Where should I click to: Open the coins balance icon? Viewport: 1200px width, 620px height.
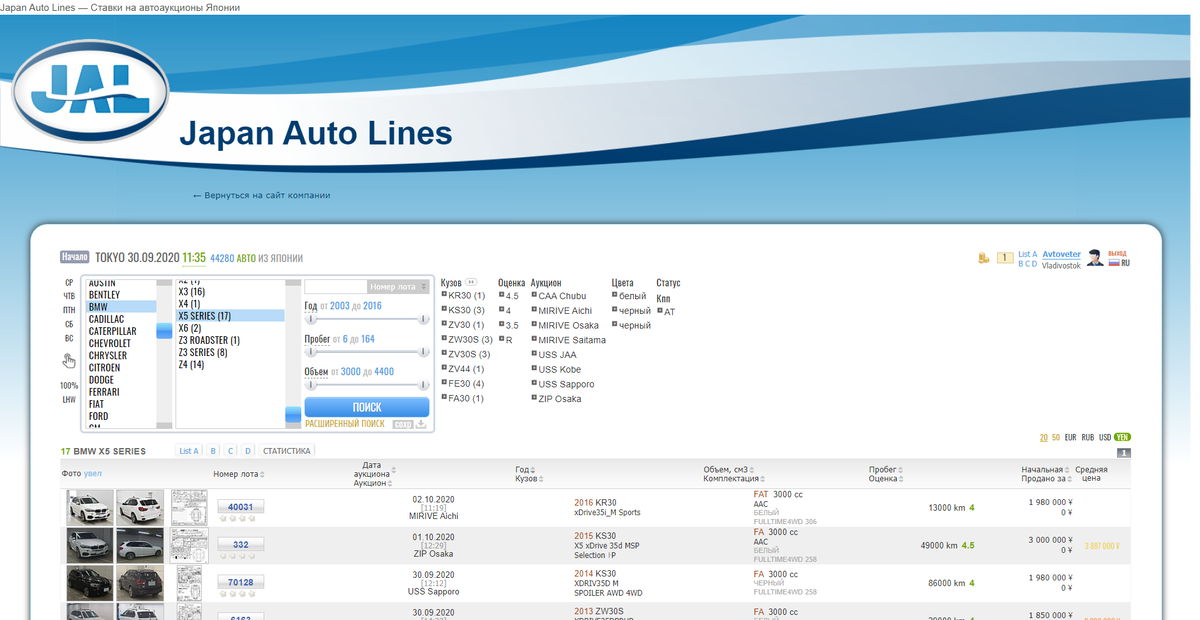point(984,258)
